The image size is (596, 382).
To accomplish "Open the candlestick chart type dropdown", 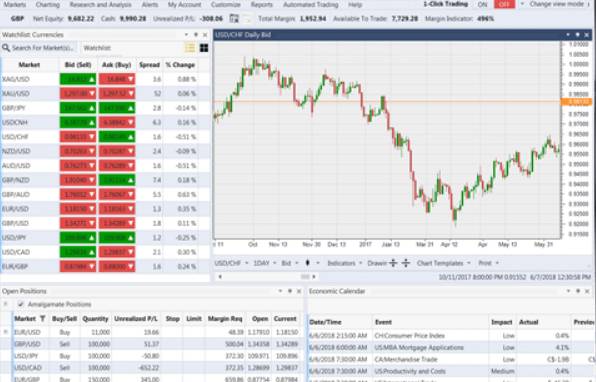I will (312, 263).
